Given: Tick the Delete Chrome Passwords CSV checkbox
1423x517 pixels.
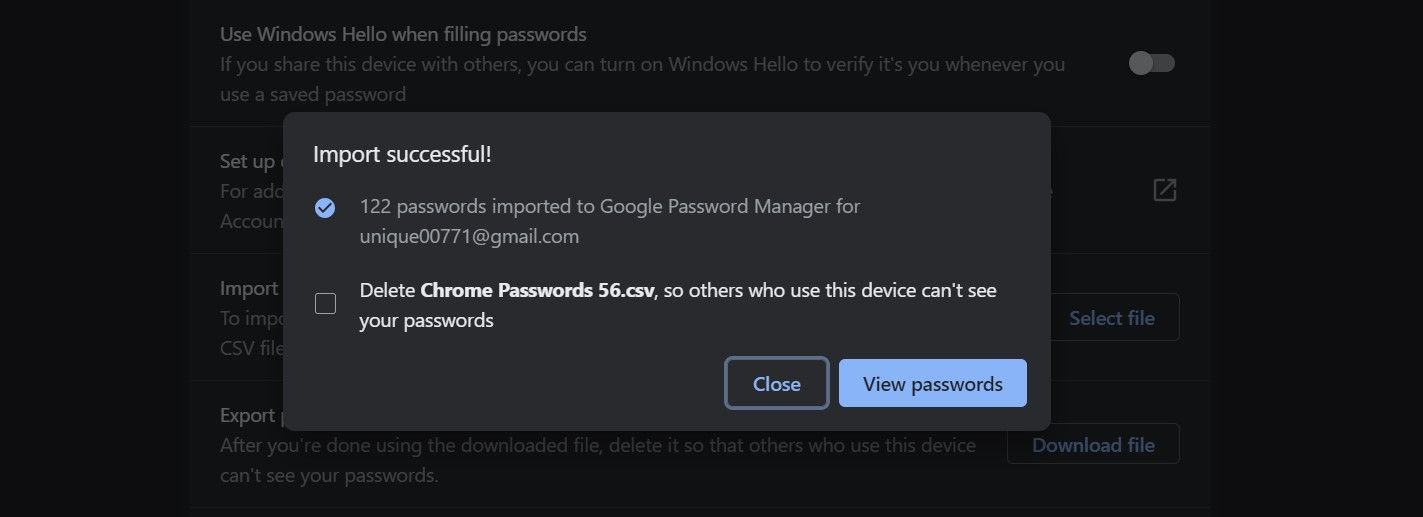Looking at the screenshot, I should 325,304.
